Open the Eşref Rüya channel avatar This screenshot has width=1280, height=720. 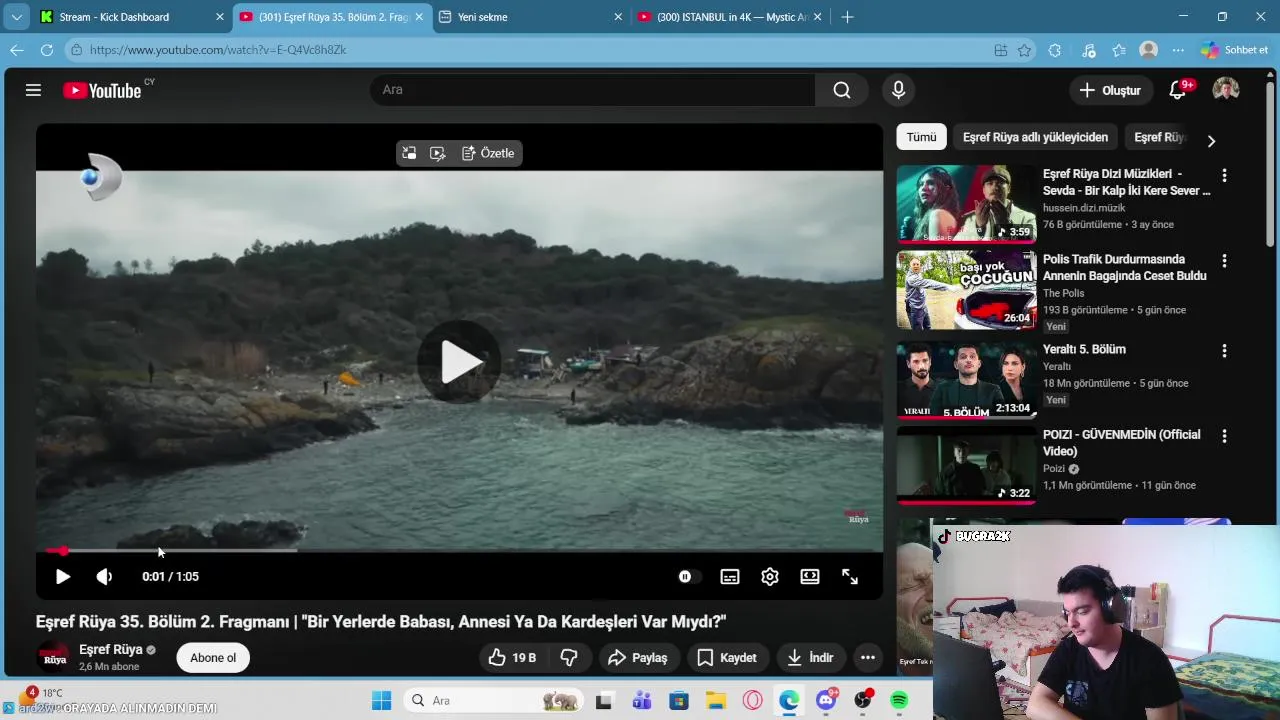[54, 657]
